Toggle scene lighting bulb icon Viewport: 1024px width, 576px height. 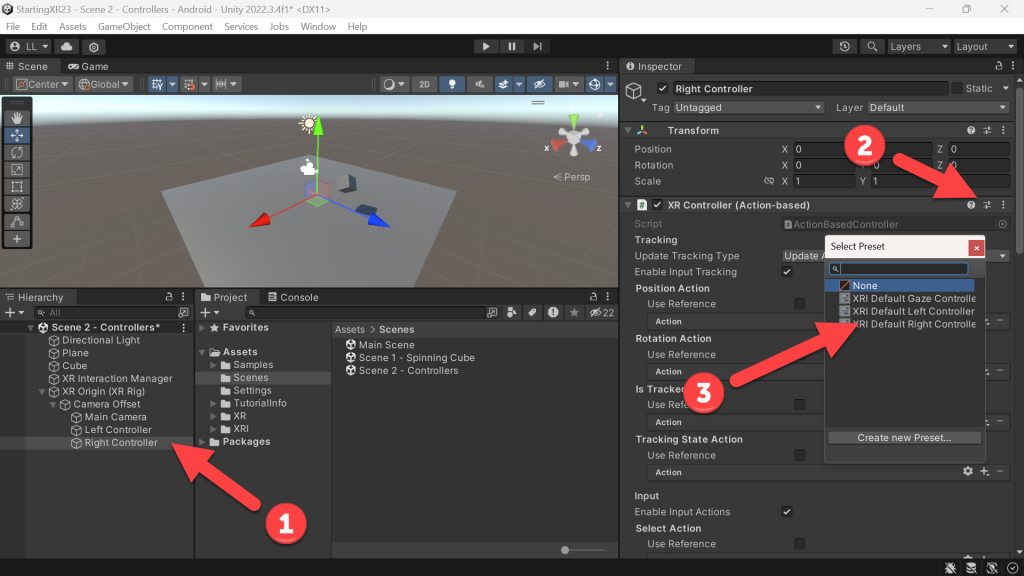coord(452,84)
